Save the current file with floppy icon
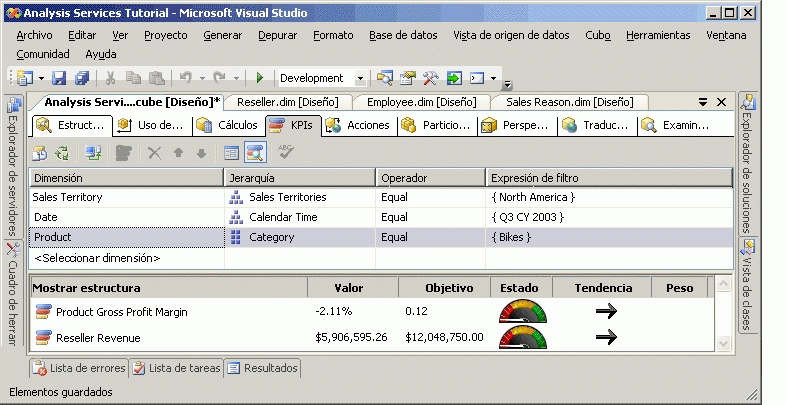 pyautogui.click(x=59, y=78)
